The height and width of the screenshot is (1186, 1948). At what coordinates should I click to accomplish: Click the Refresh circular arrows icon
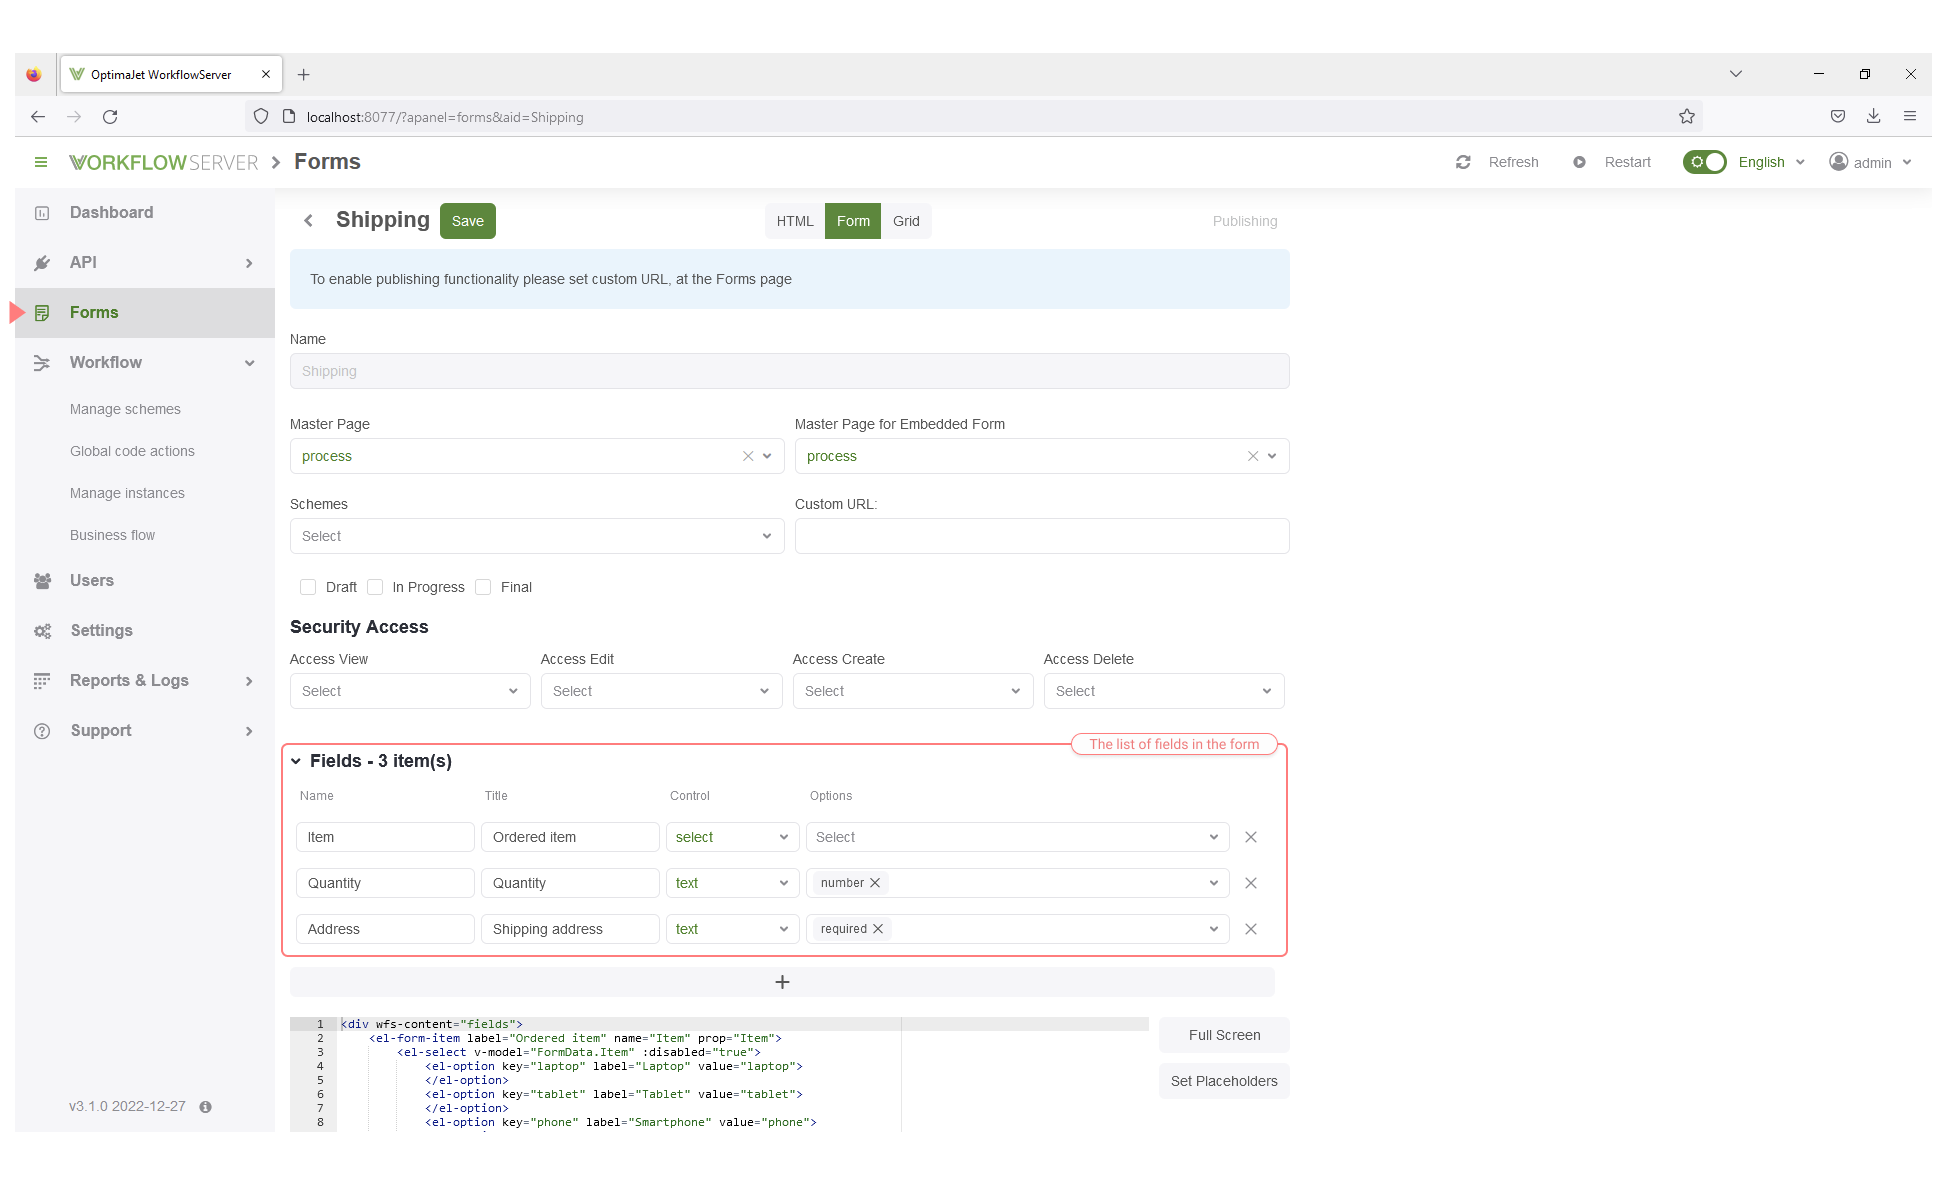[1463, 162]
